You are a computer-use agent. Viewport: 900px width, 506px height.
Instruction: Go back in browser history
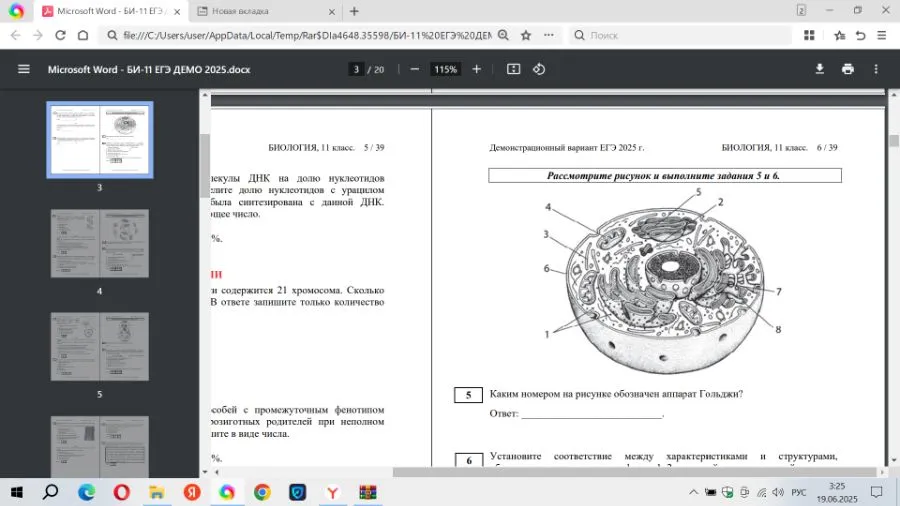click(15, 36)
